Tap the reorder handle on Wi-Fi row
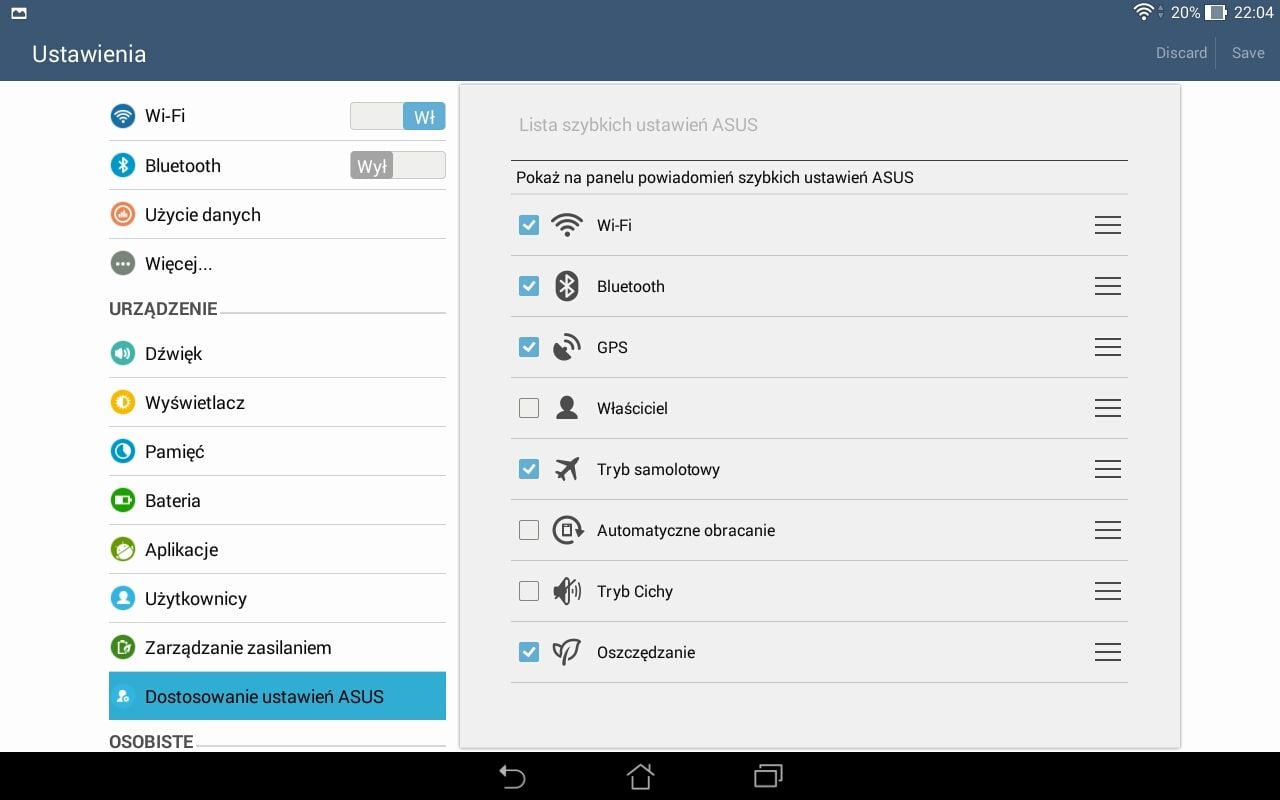 [x=1107, y=225]
